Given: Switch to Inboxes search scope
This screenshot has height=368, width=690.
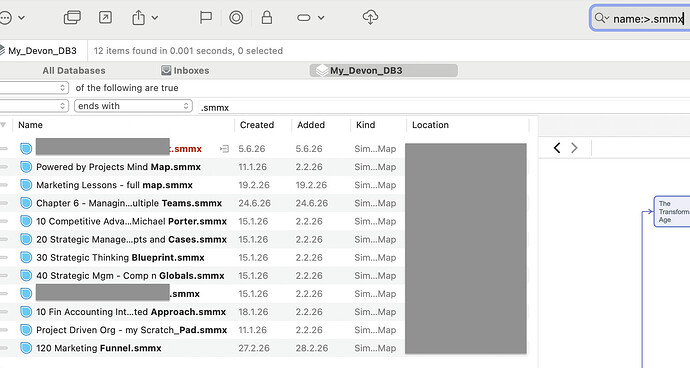Looking at the screenshot, I should 185,70.
